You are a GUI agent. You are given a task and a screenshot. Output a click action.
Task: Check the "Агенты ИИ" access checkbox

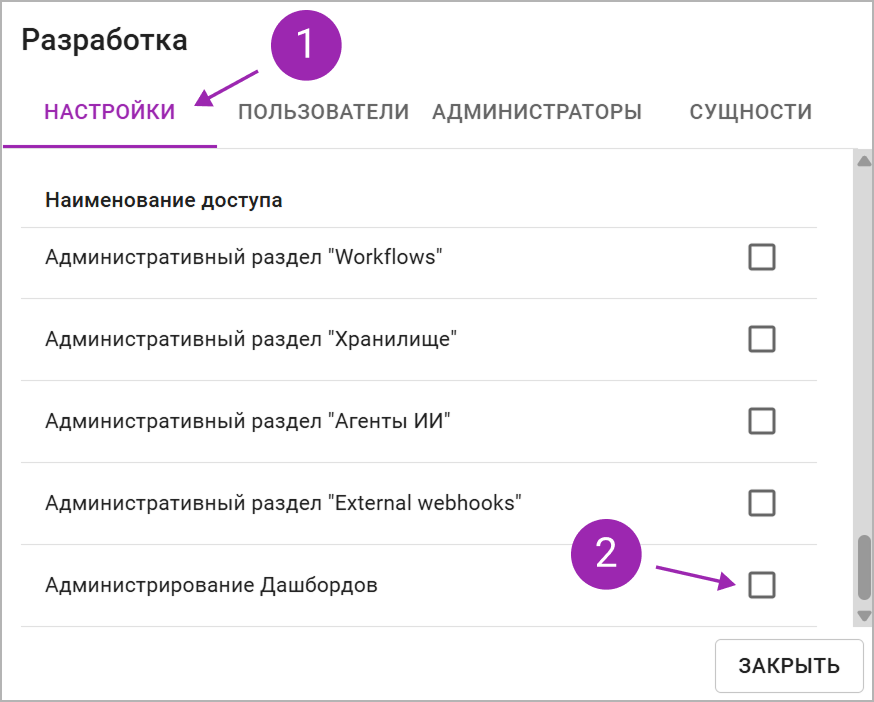tap(761, 421)
